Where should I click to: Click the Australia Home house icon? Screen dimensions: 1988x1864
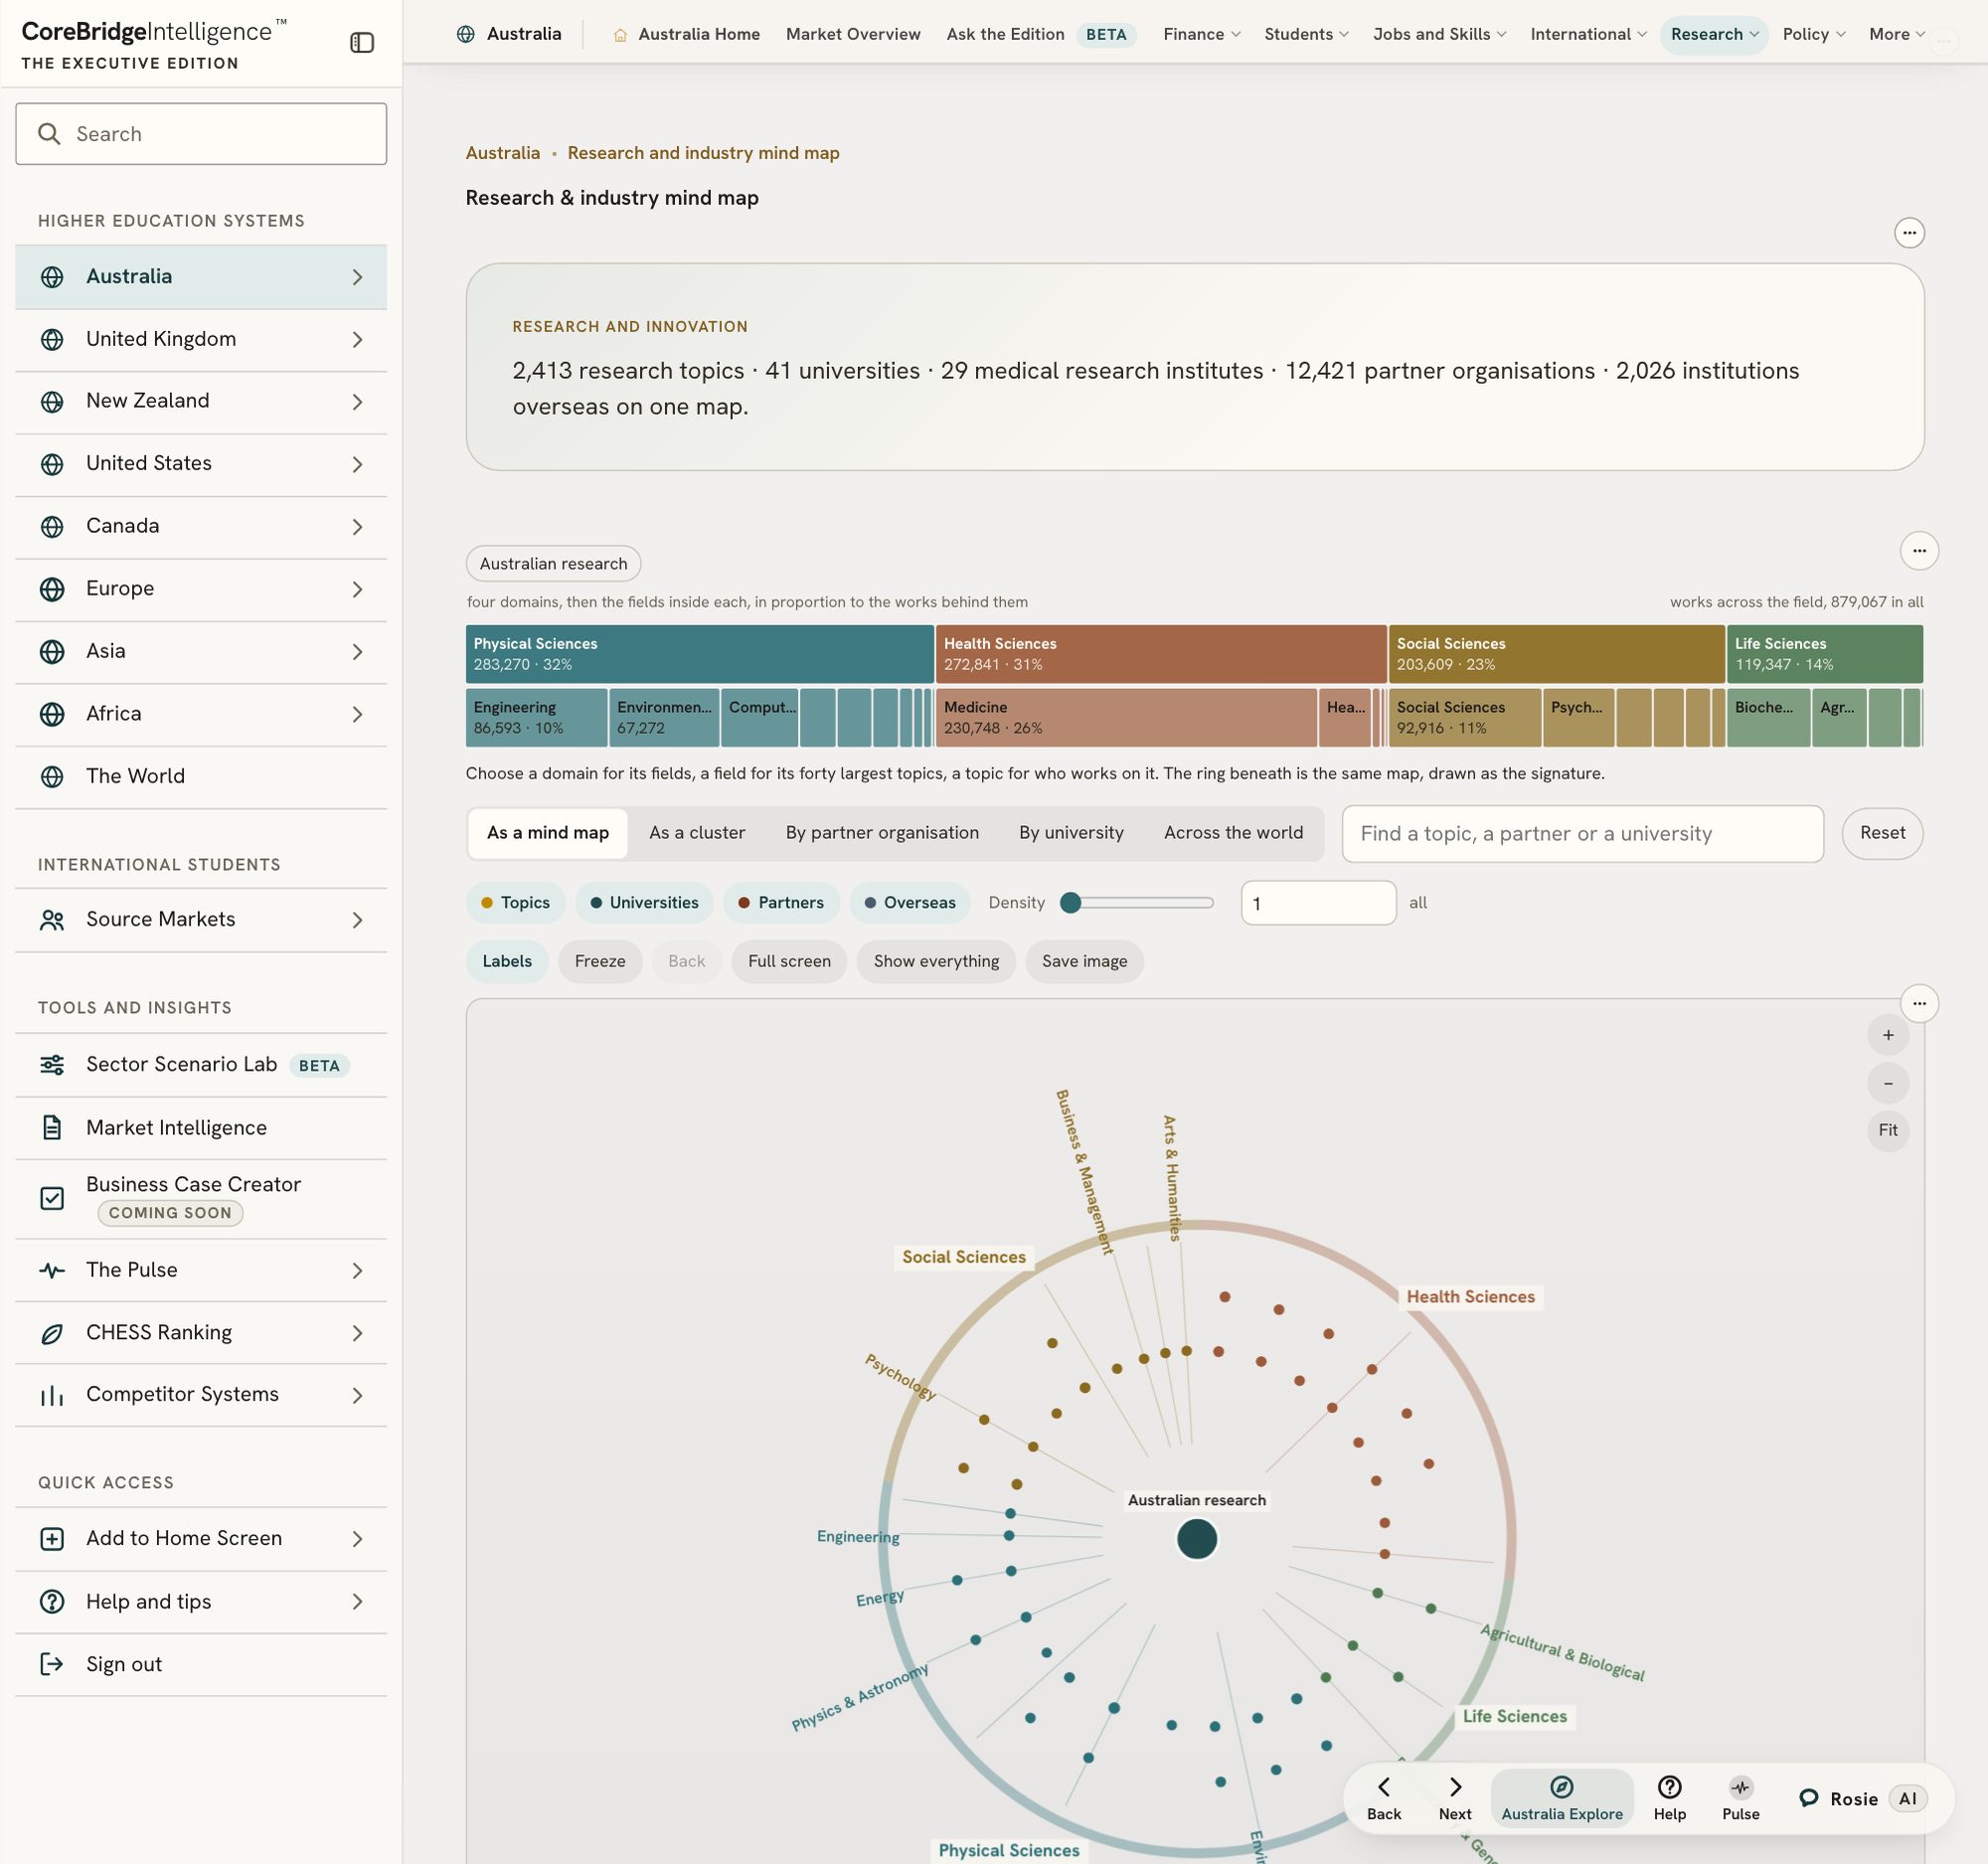point(620,35)
